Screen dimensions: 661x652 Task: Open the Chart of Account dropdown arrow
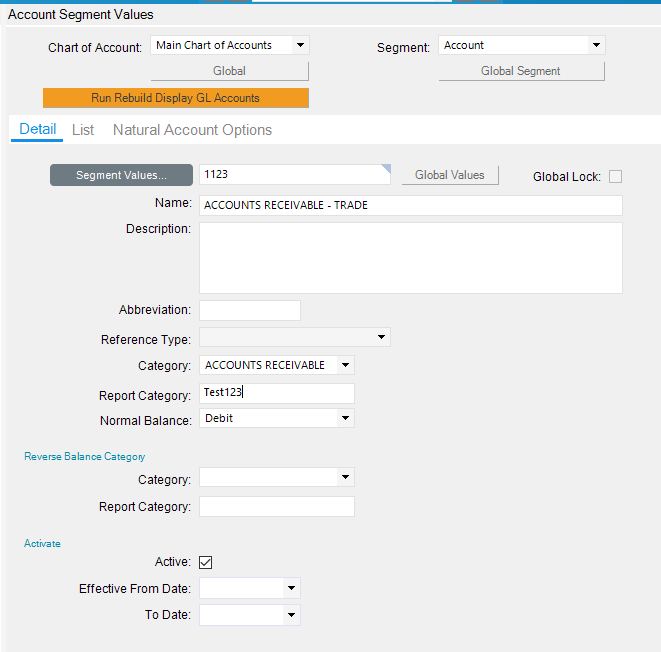coord(300,45)
